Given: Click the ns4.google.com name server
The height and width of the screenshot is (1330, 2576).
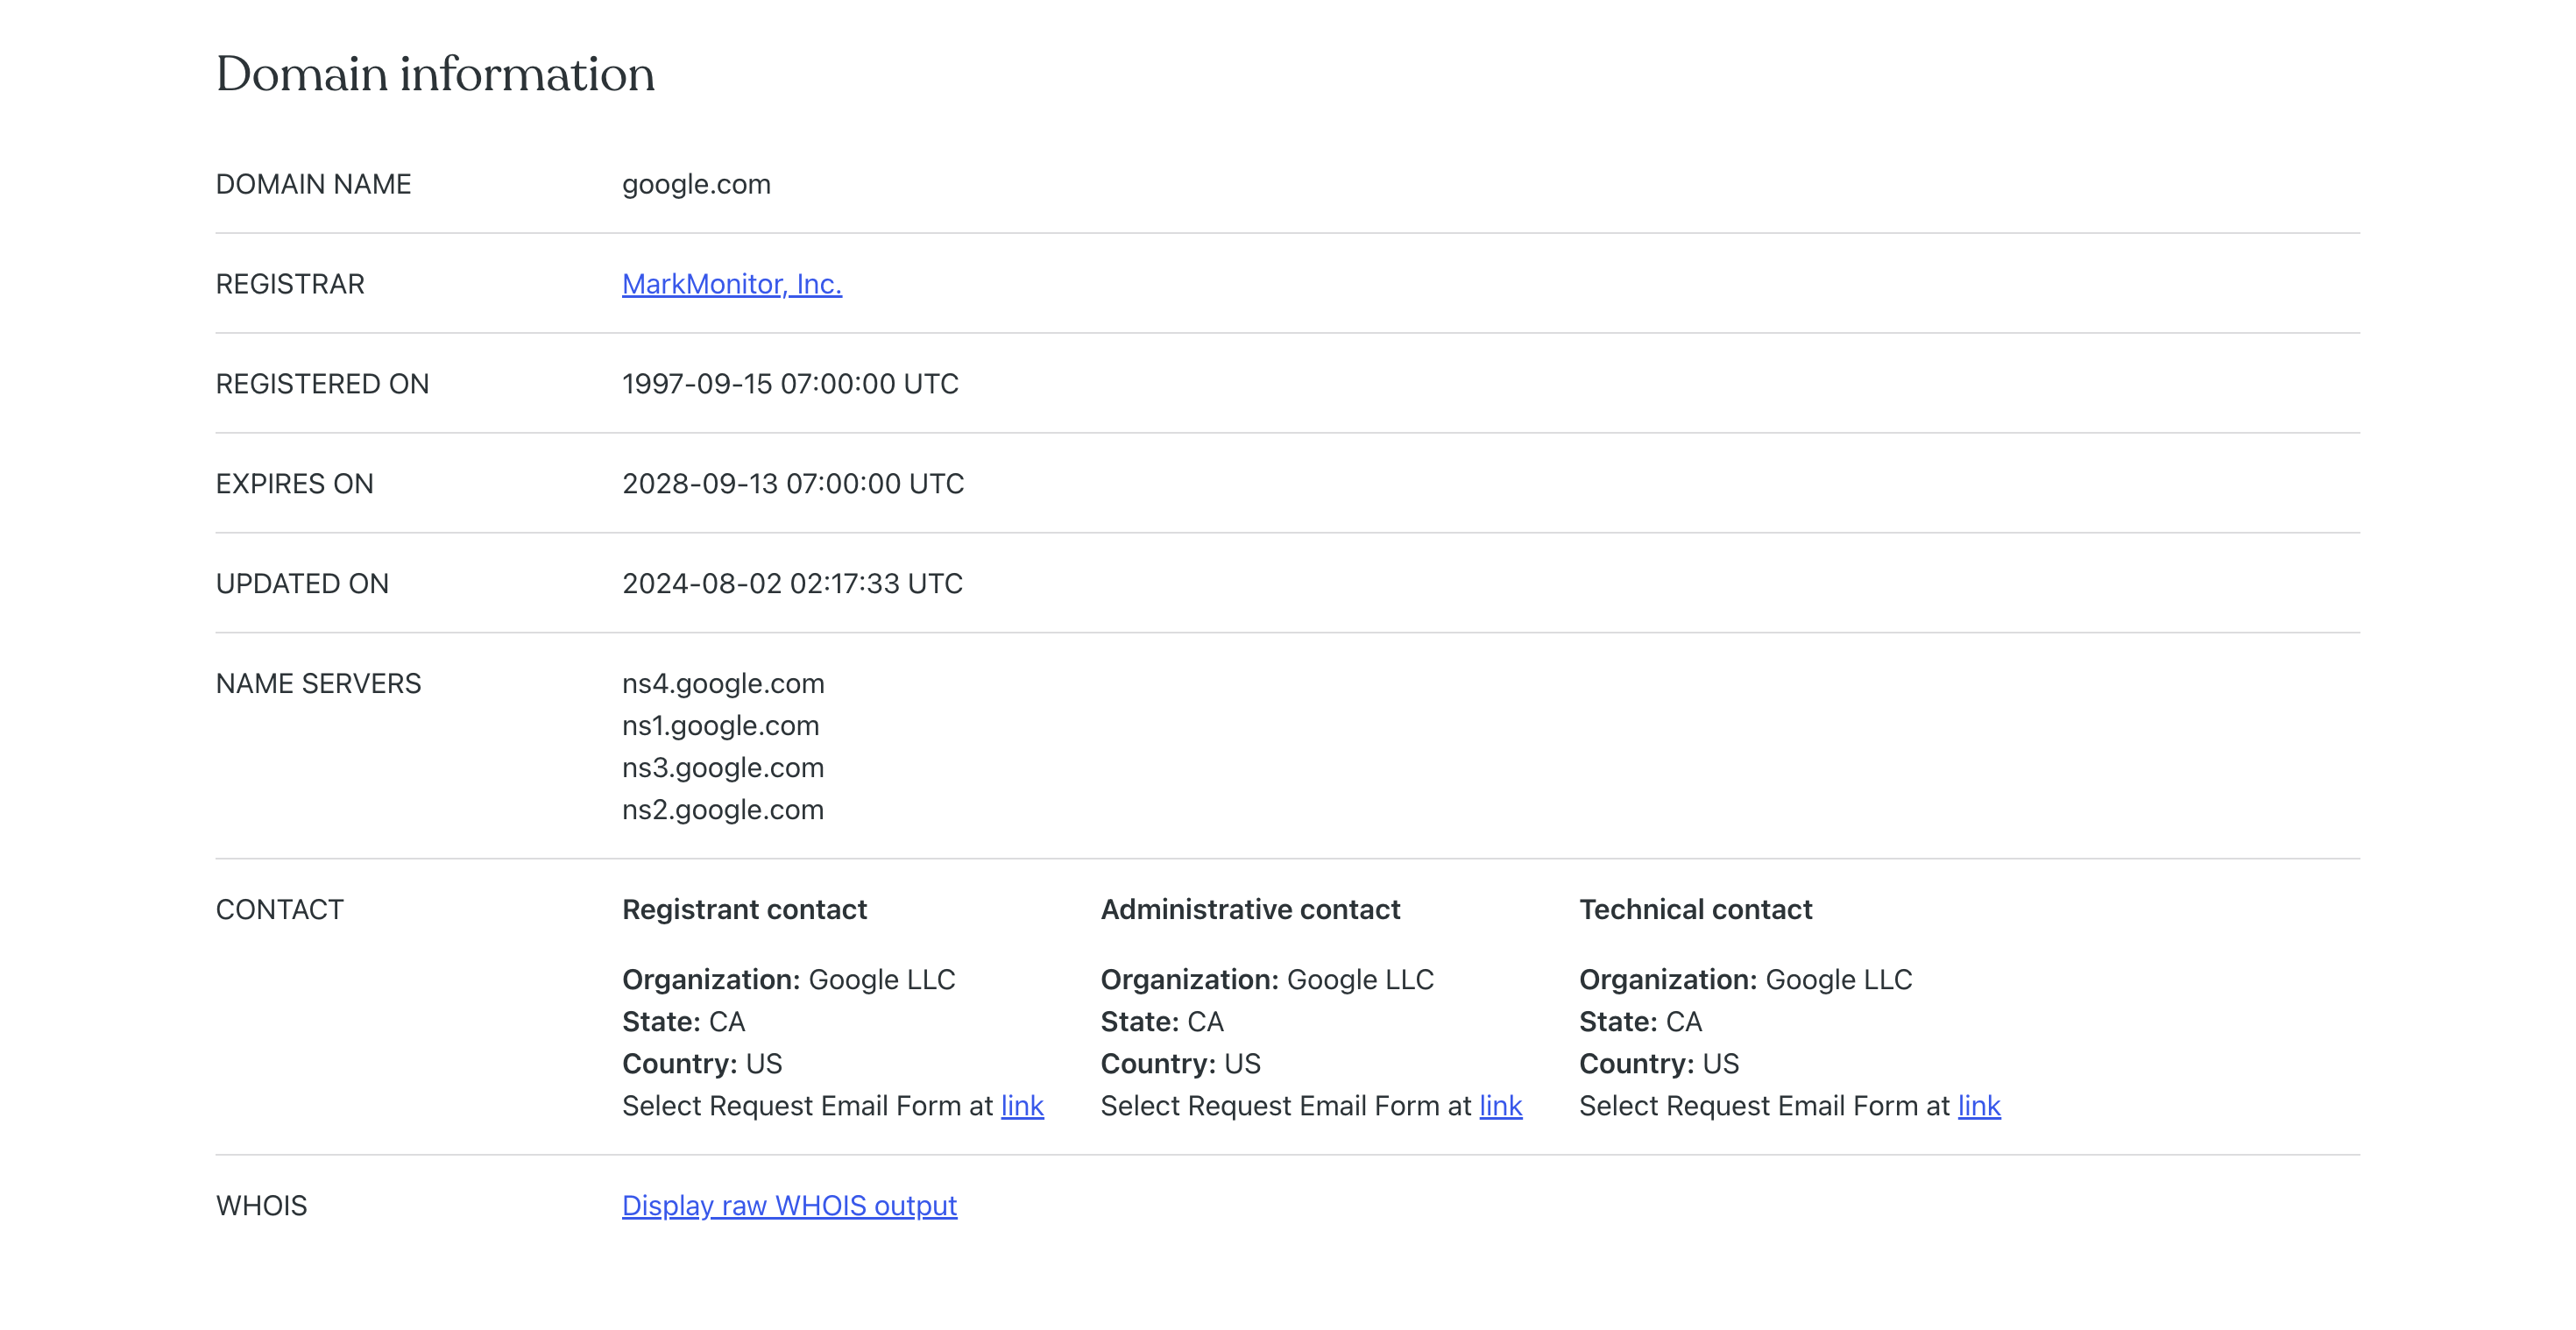Looking at the screenshot, I should tap(723, 684).
